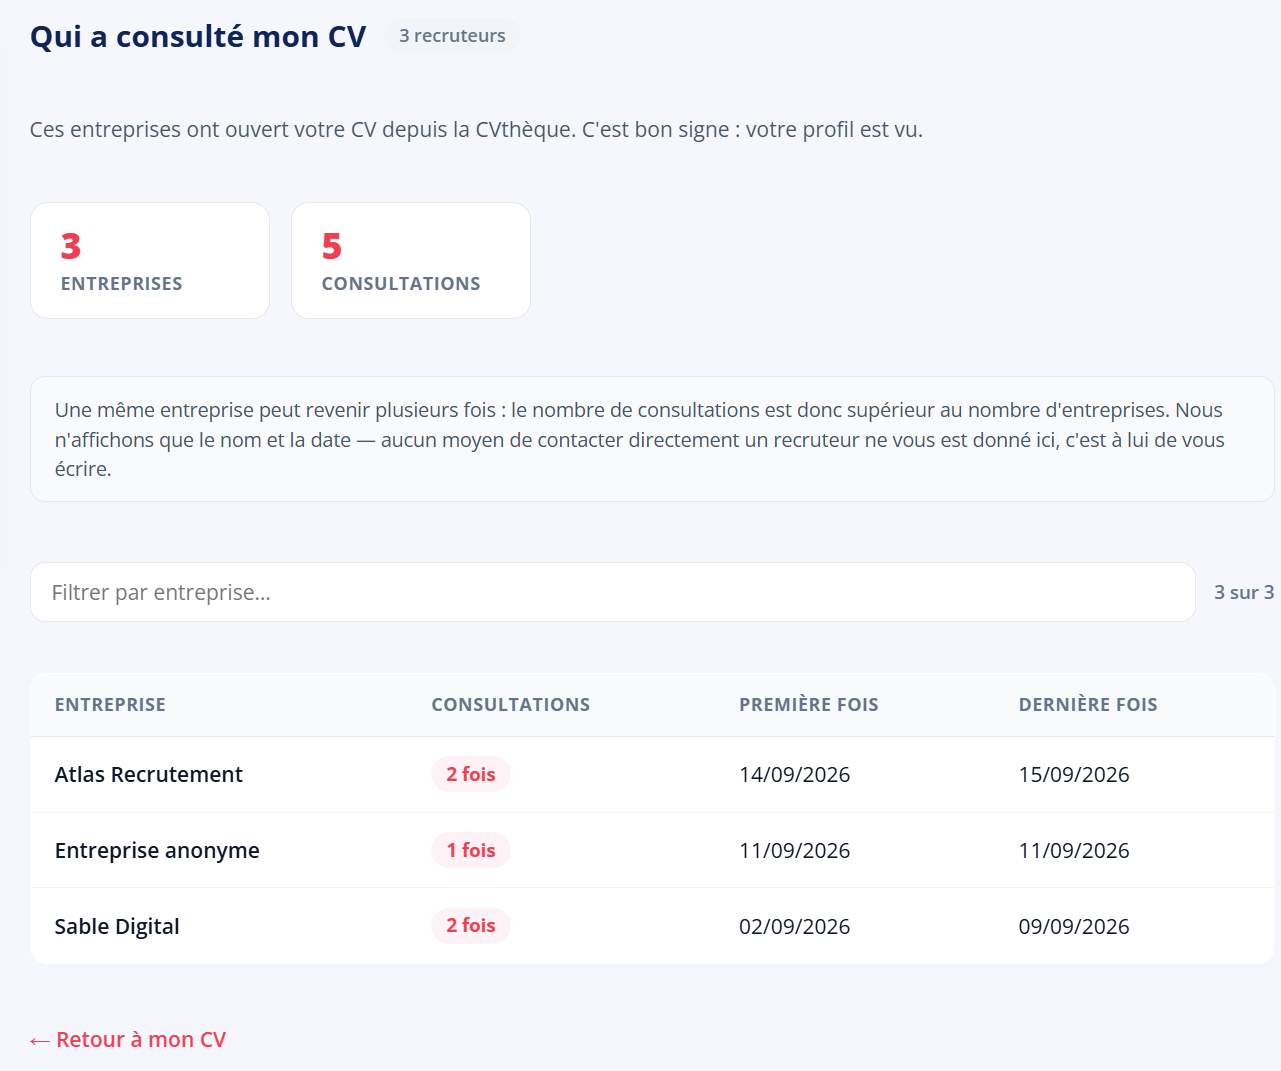The width and height of the screenshot is (1281, 1071).
Task: Click the '3 recruteurs' badge
Action: (x=452, y=36)
